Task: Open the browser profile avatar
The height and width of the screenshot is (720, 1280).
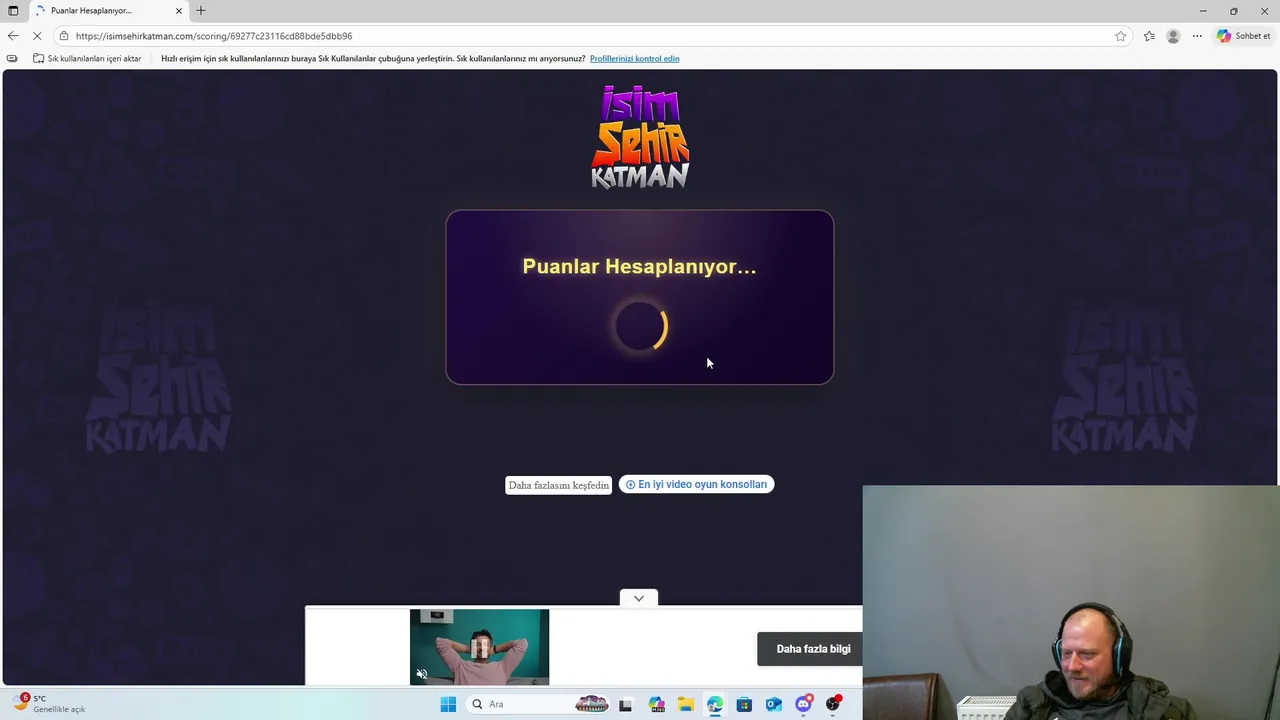Action: pos(1173,36)
